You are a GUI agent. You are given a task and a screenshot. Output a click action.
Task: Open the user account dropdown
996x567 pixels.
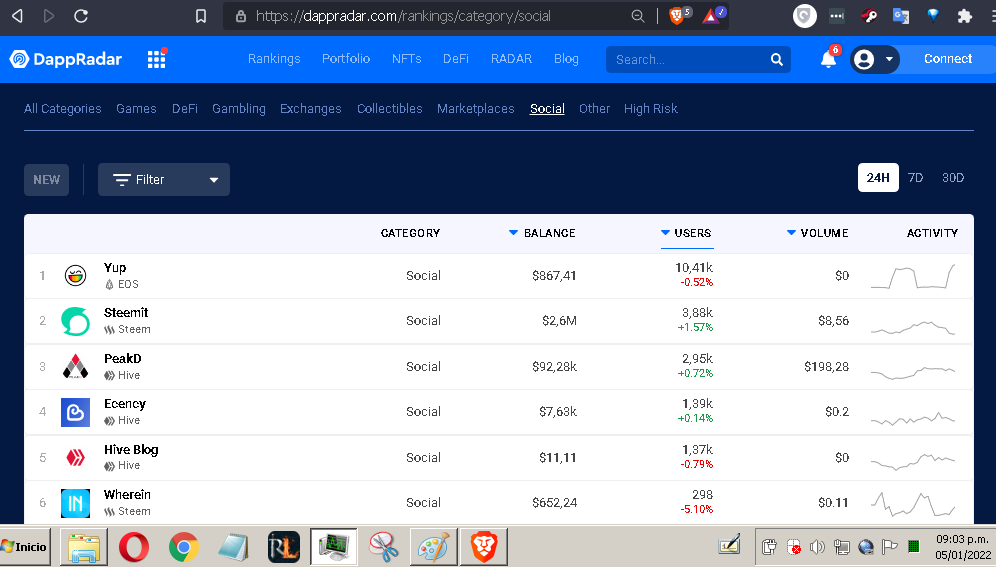[x=875, y=60]
